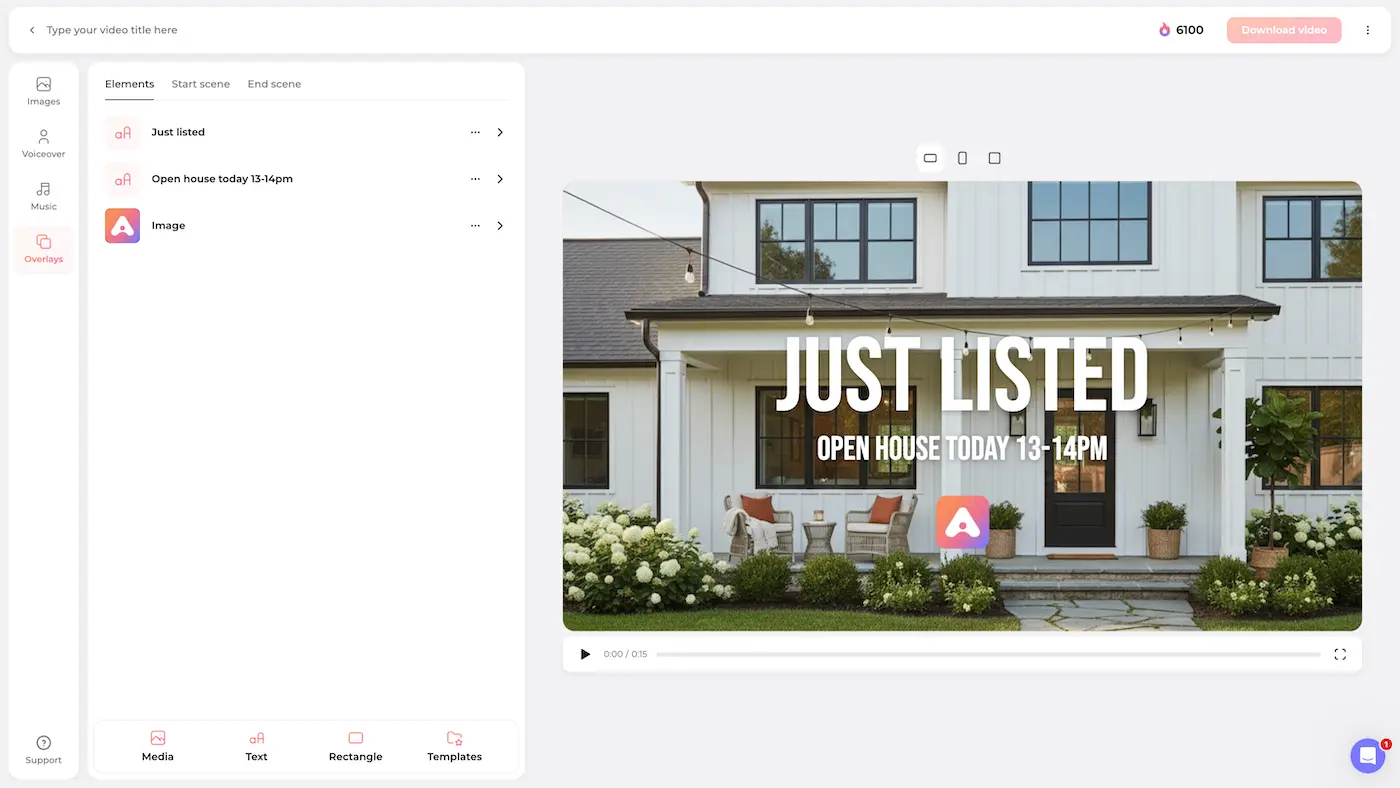Expand the Just listed overlay settings
This screenshot has height=788, width=1400.
pos(499,131)
